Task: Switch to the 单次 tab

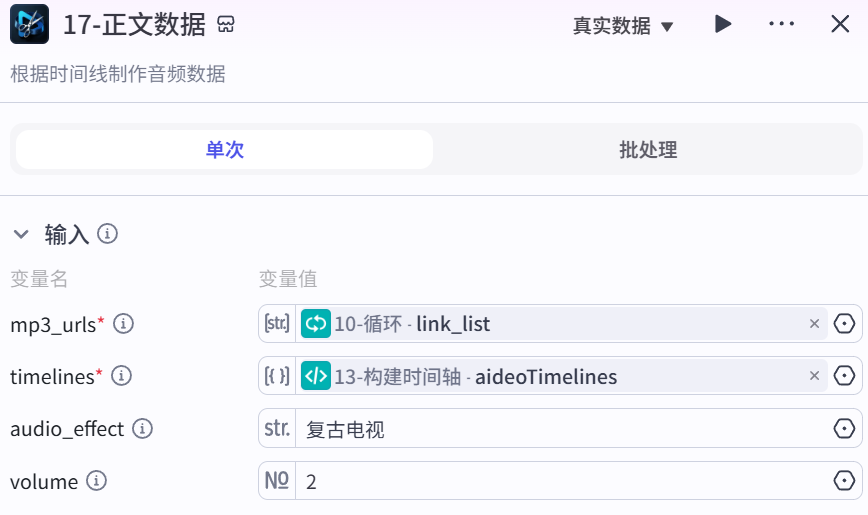Action: [x=224, y=150]
